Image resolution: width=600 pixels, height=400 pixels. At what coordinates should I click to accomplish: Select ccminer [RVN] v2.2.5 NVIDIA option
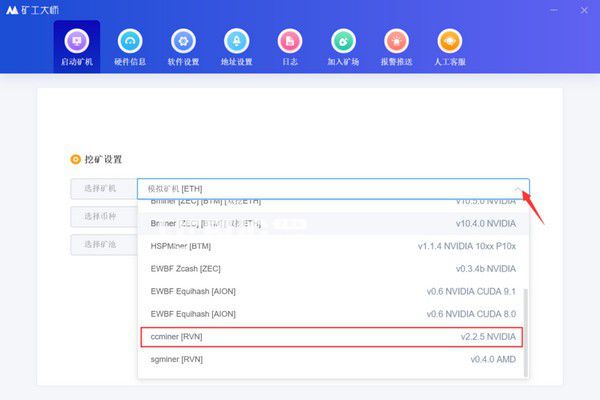331,337
